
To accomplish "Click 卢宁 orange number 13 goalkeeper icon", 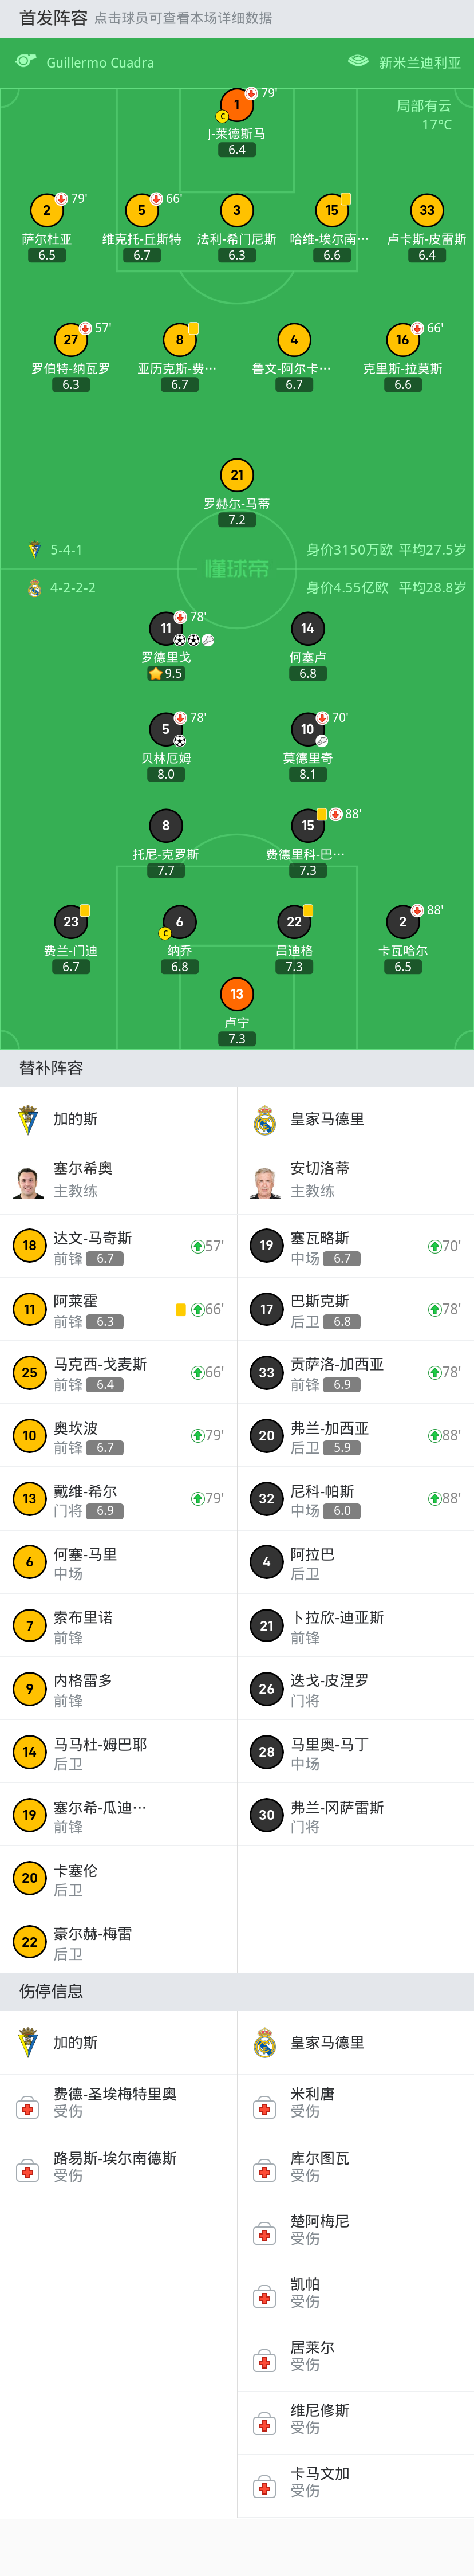I will click(237, 994).
